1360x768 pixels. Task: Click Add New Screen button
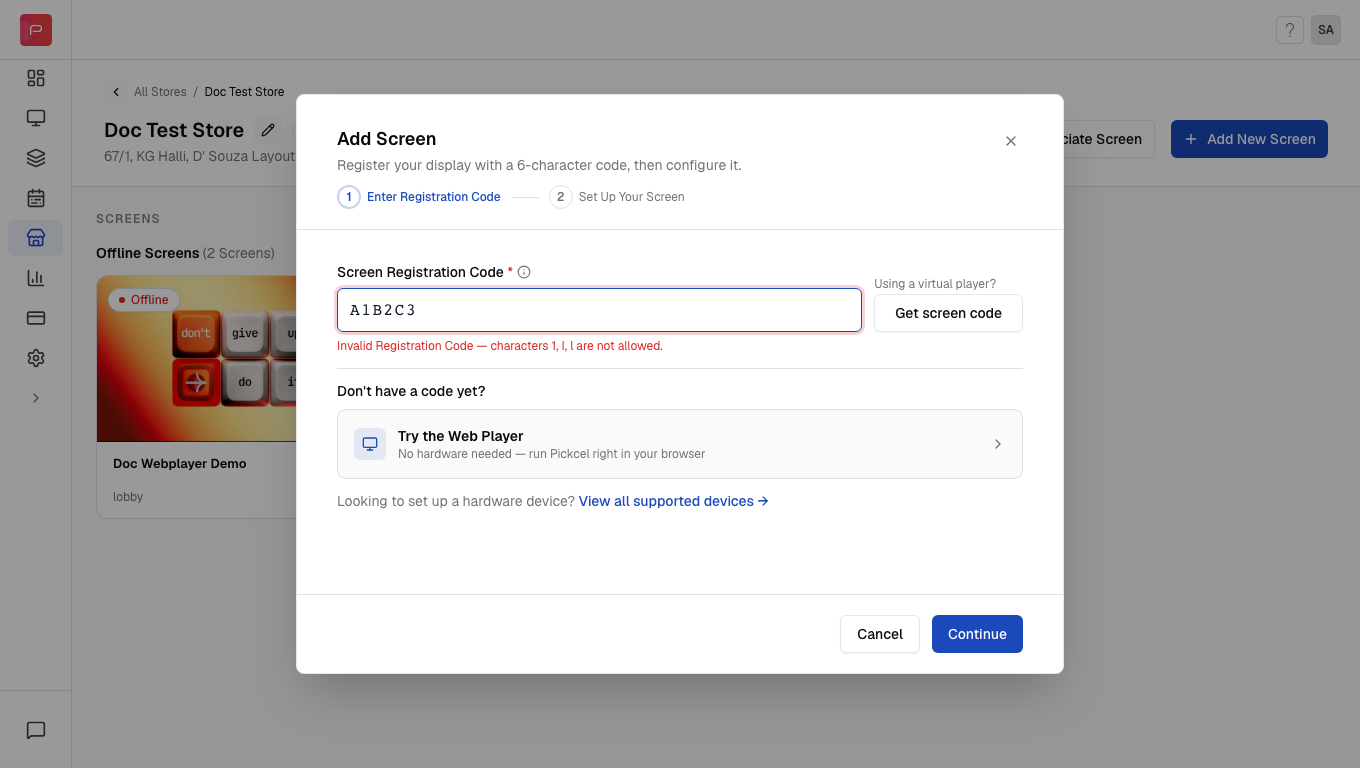pyautogui.click(x=1249, y=139)
